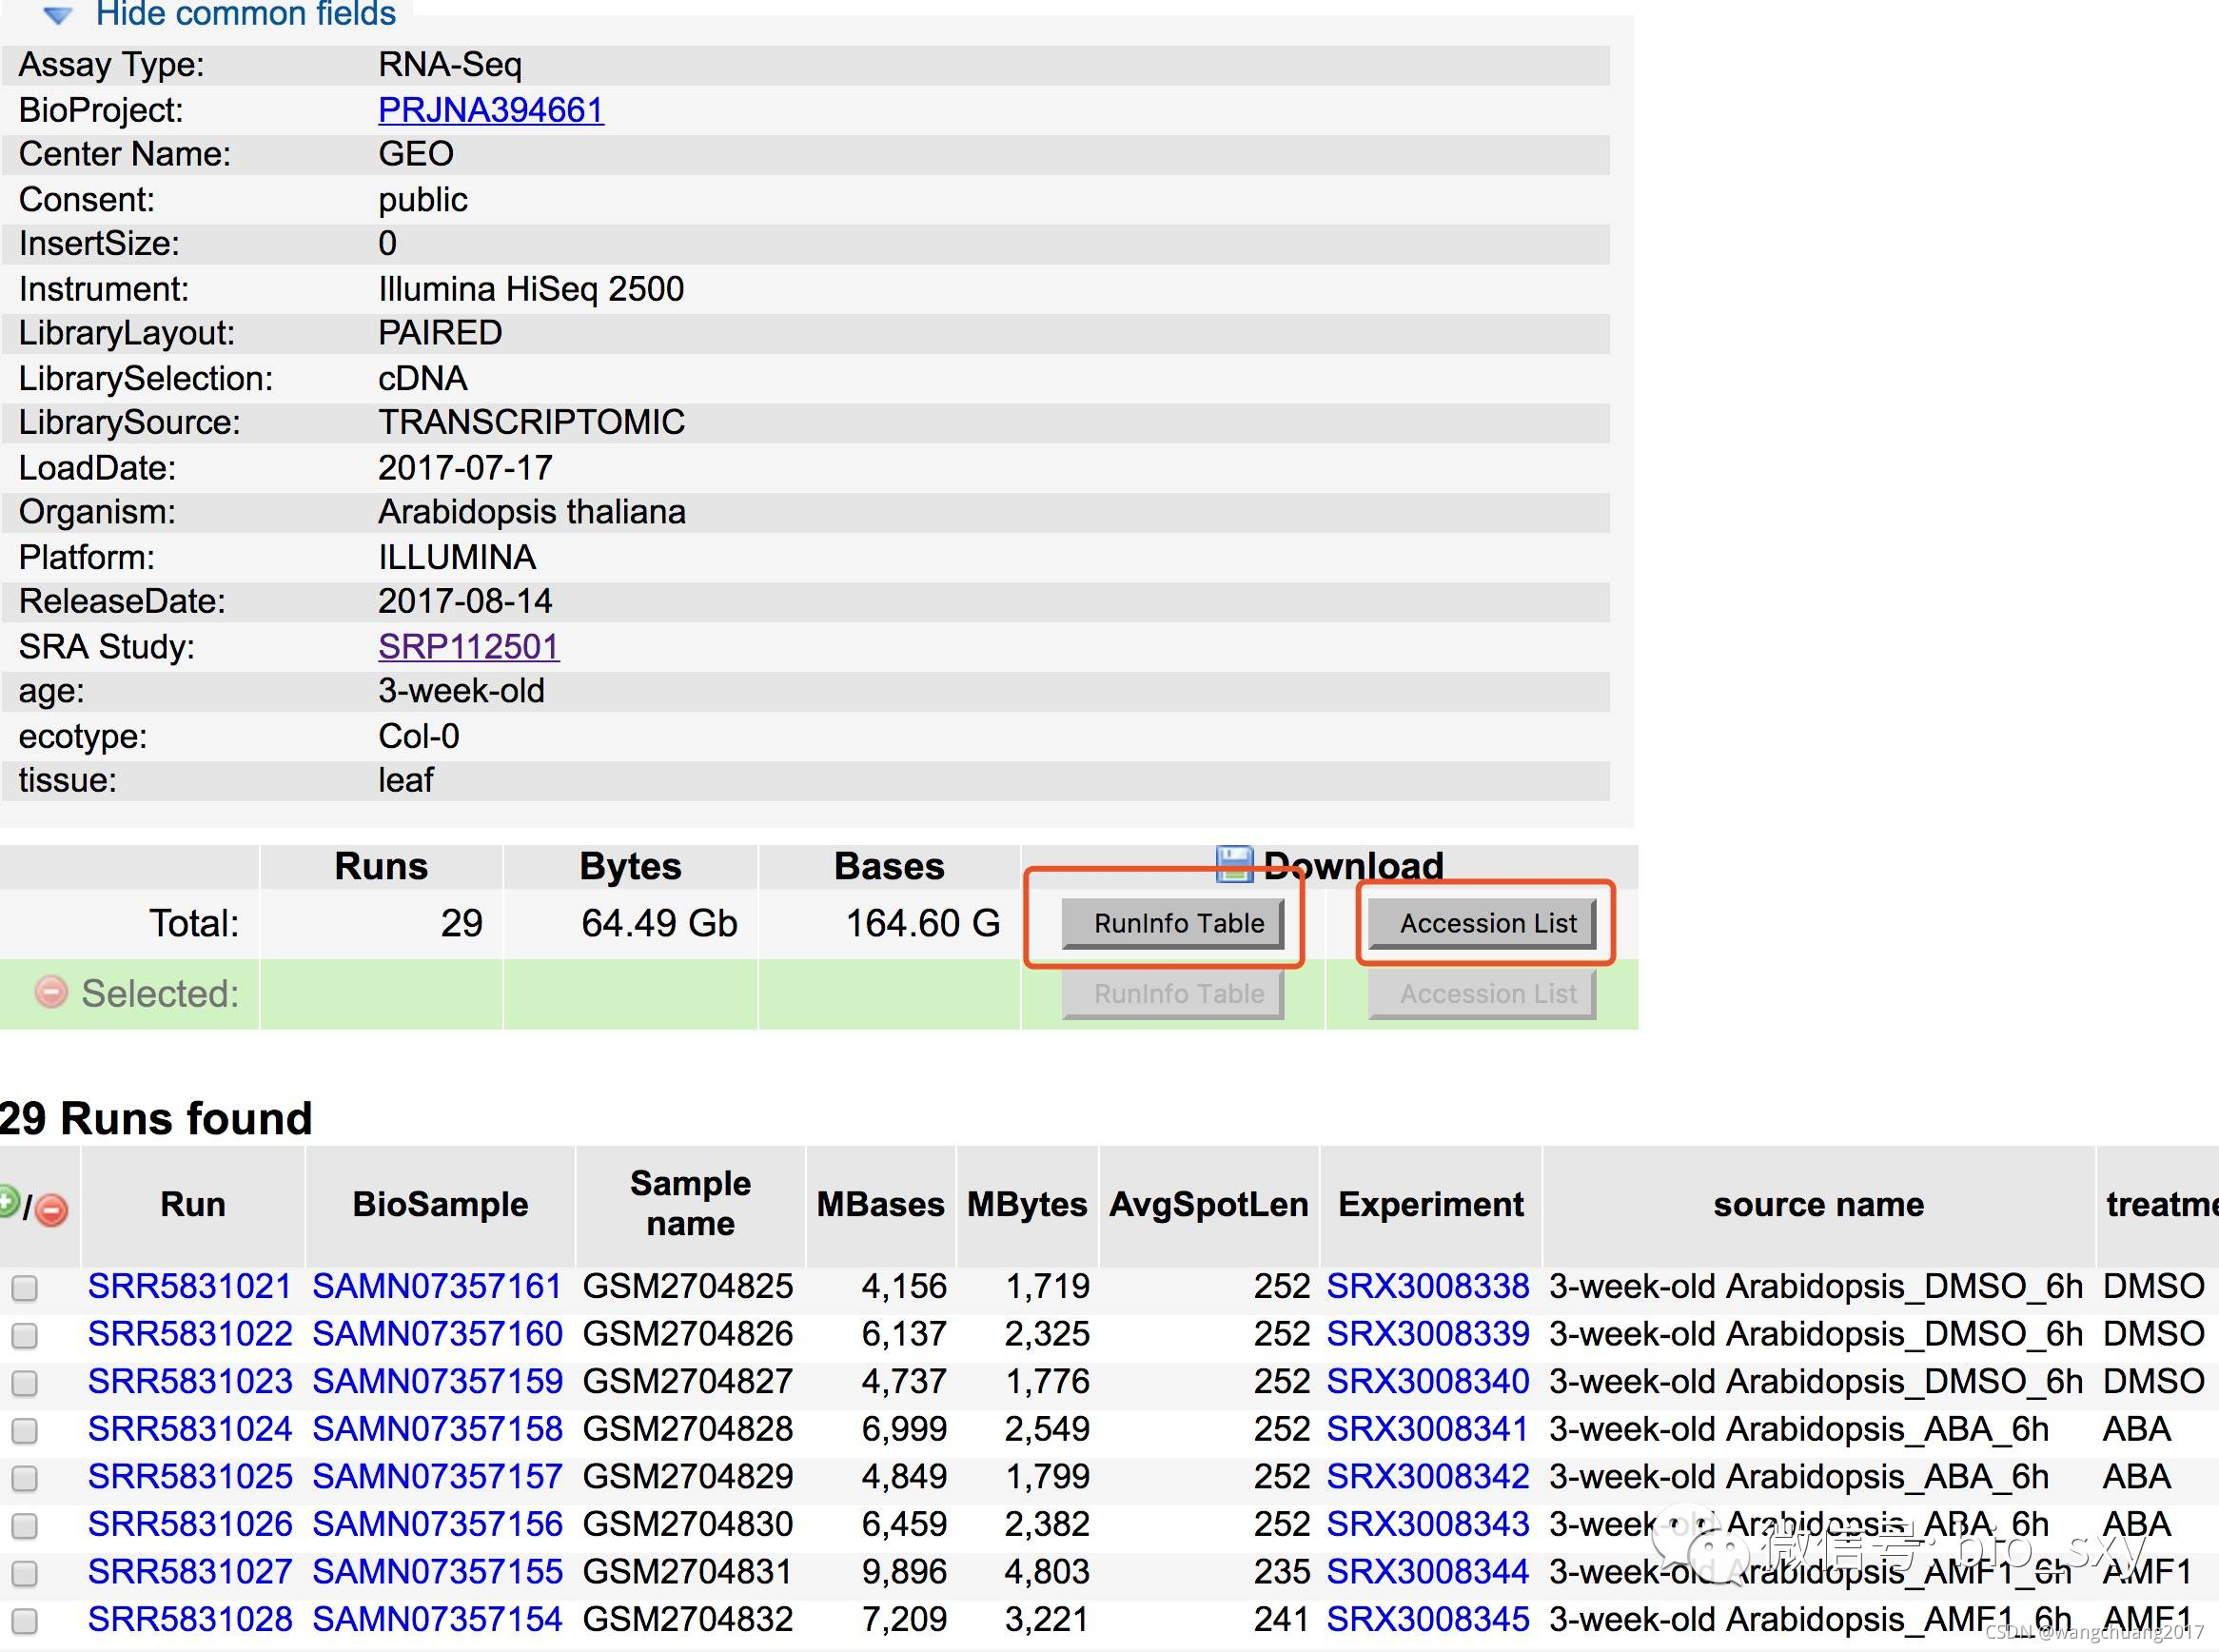Open BioSample SAMN07357159 link
The image size is (2219, 1652).
tap(437, 1381)
